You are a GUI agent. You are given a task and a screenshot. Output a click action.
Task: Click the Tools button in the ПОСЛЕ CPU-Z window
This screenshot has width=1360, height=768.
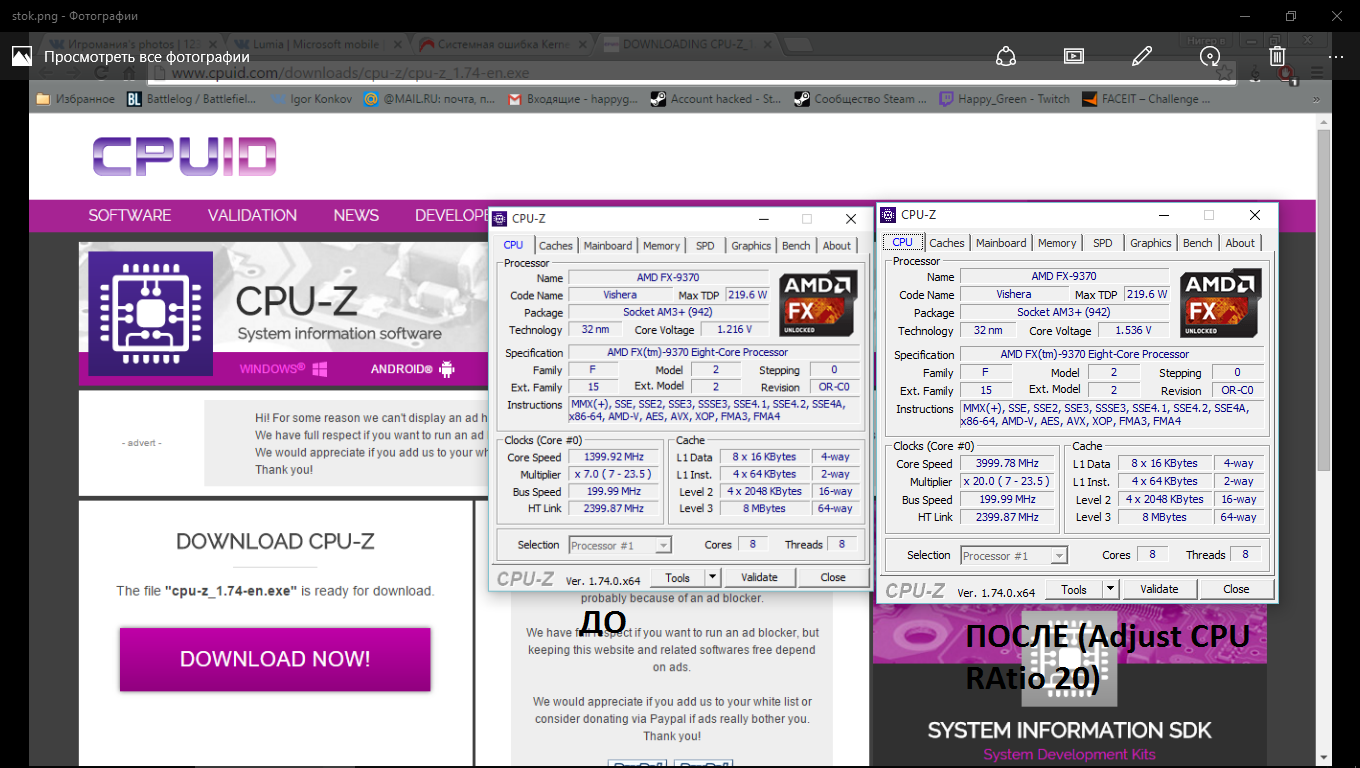[x=1074, y=589]
